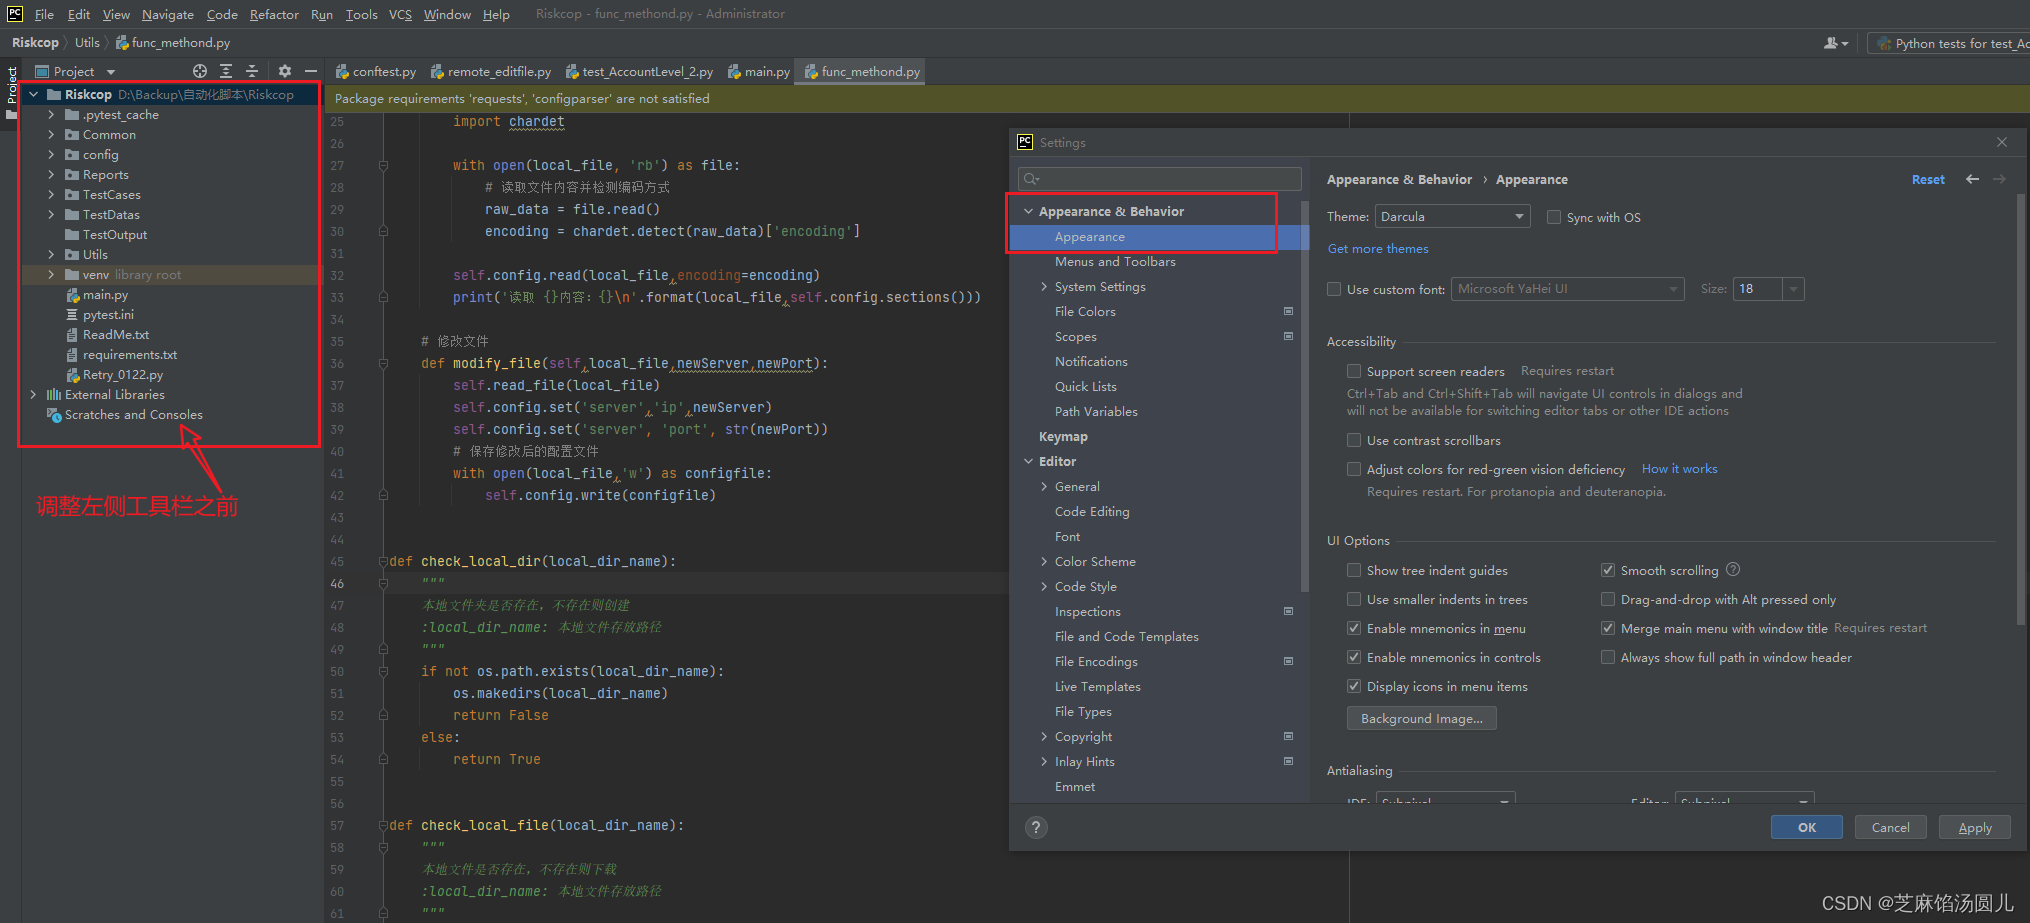Click main.py file icon in project tree
2030x923 pixels.
point(73,295)
